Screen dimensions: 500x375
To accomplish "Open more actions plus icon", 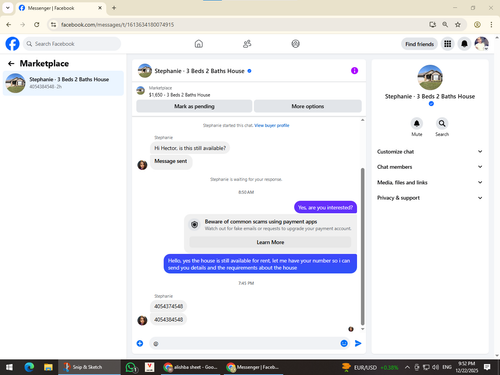I will coord(140,343).
